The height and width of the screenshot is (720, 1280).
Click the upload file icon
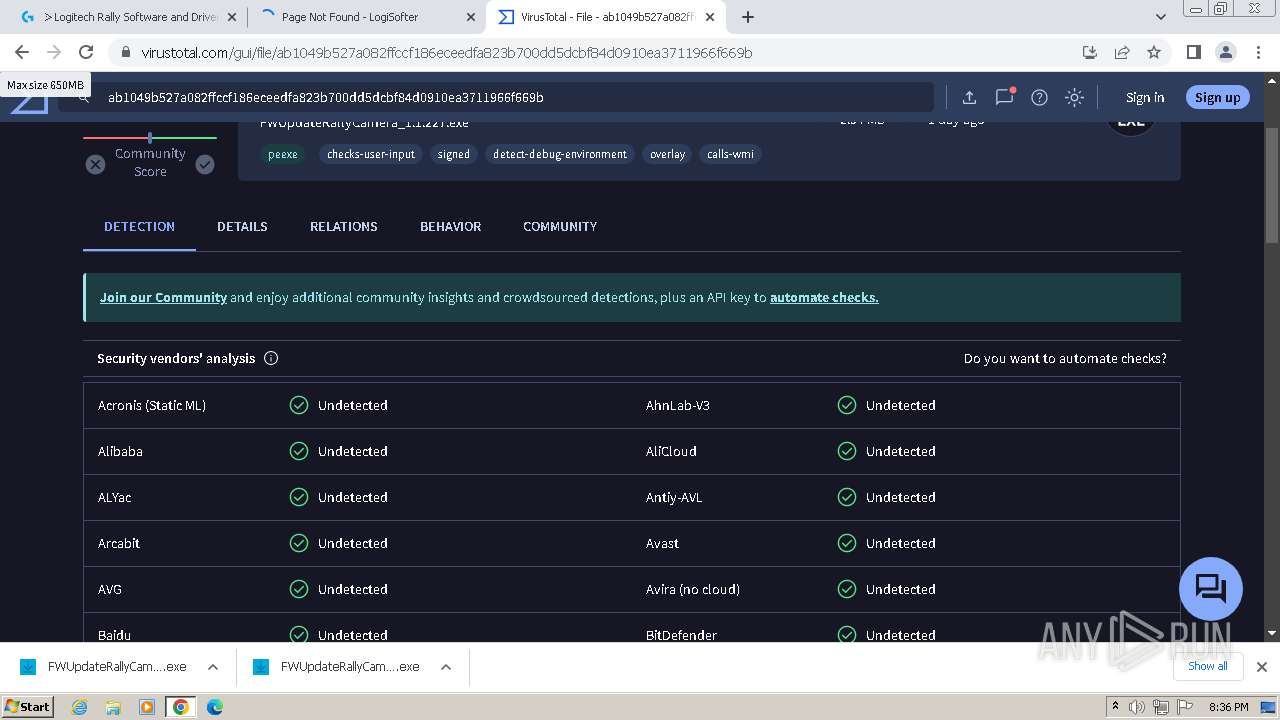tap(969, 97)
